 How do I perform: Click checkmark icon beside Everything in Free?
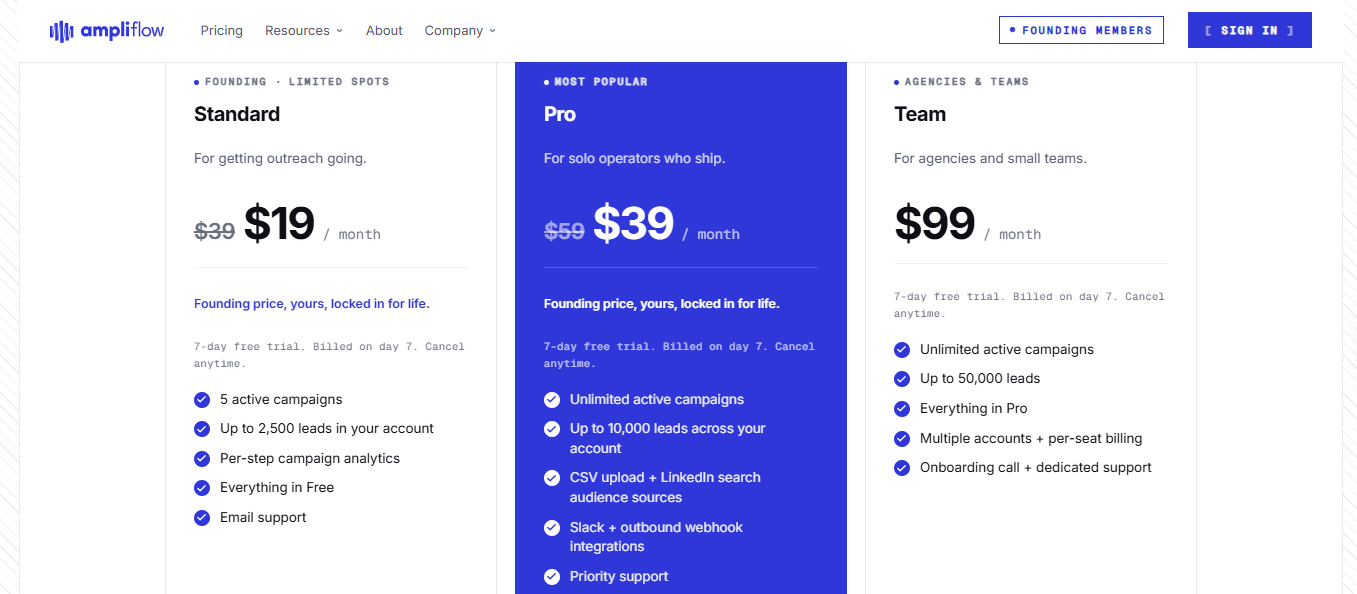[202, 488]
